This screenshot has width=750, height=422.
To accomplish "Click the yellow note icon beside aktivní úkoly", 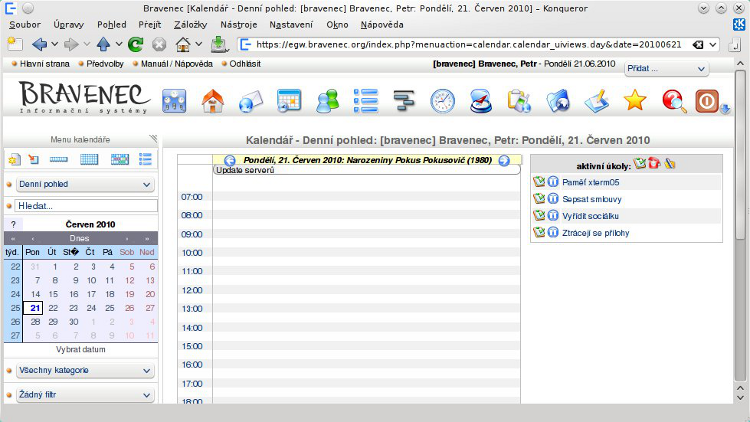I will 670,164.
